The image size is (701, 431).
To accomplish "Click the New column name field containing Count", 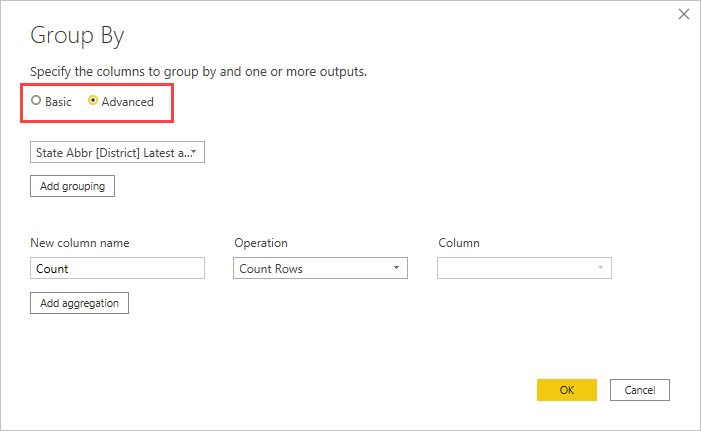I will pos(117,268).
